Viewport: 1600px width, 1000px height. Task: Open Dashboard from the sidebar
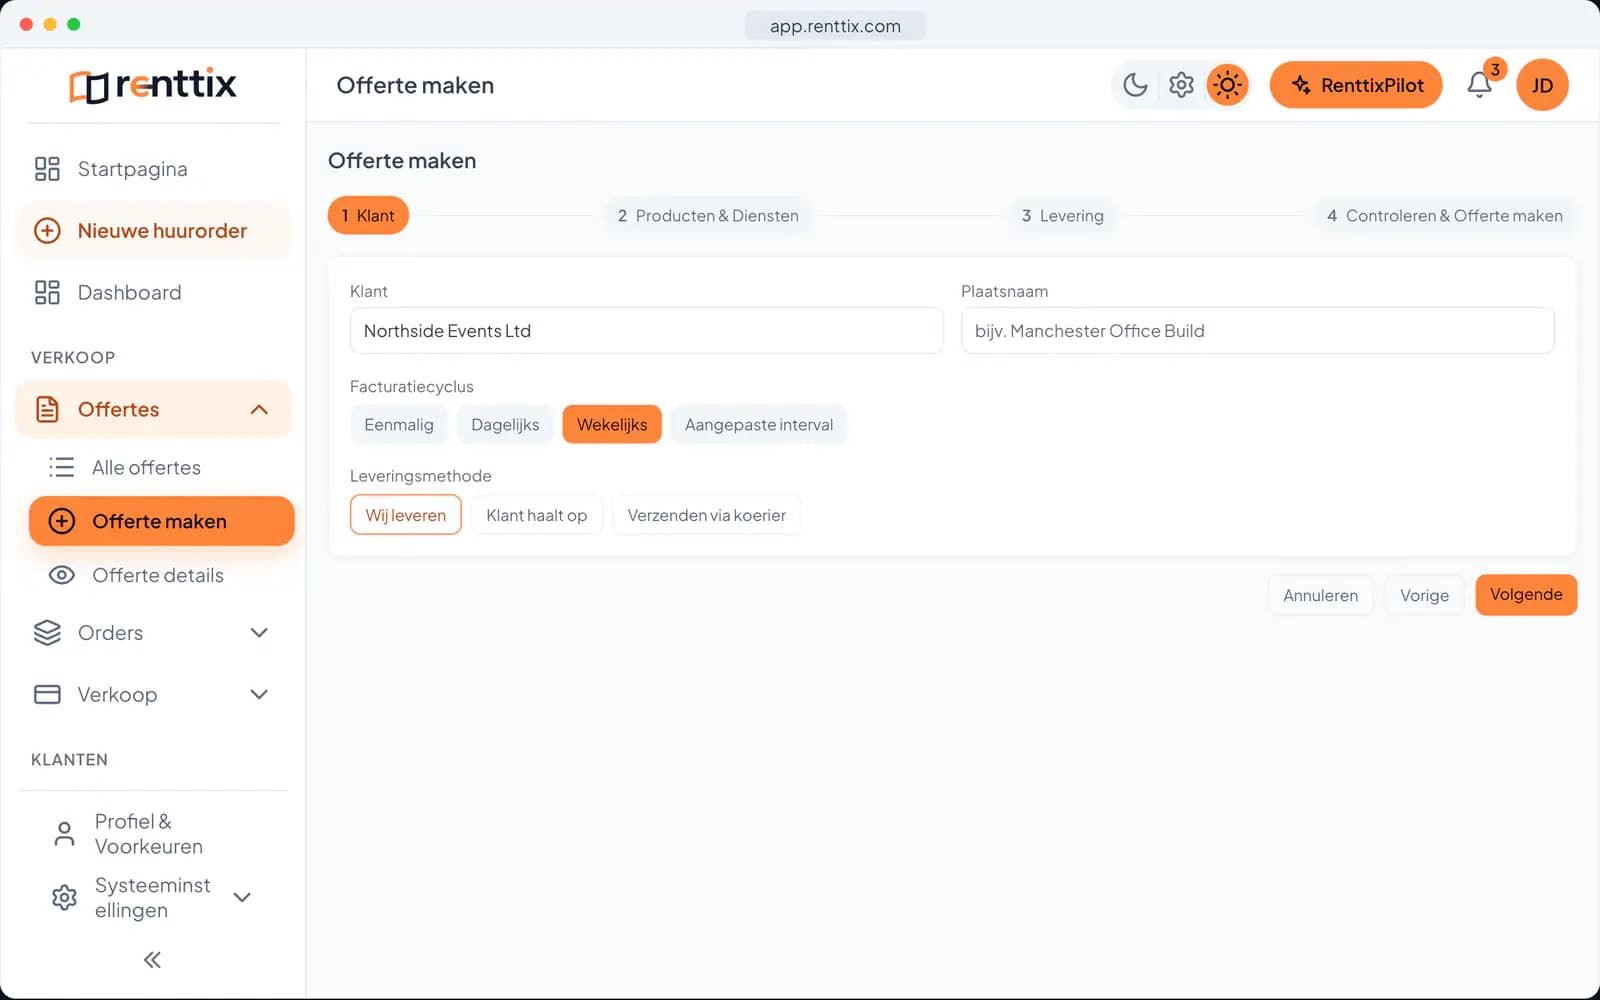click(153, 293)
